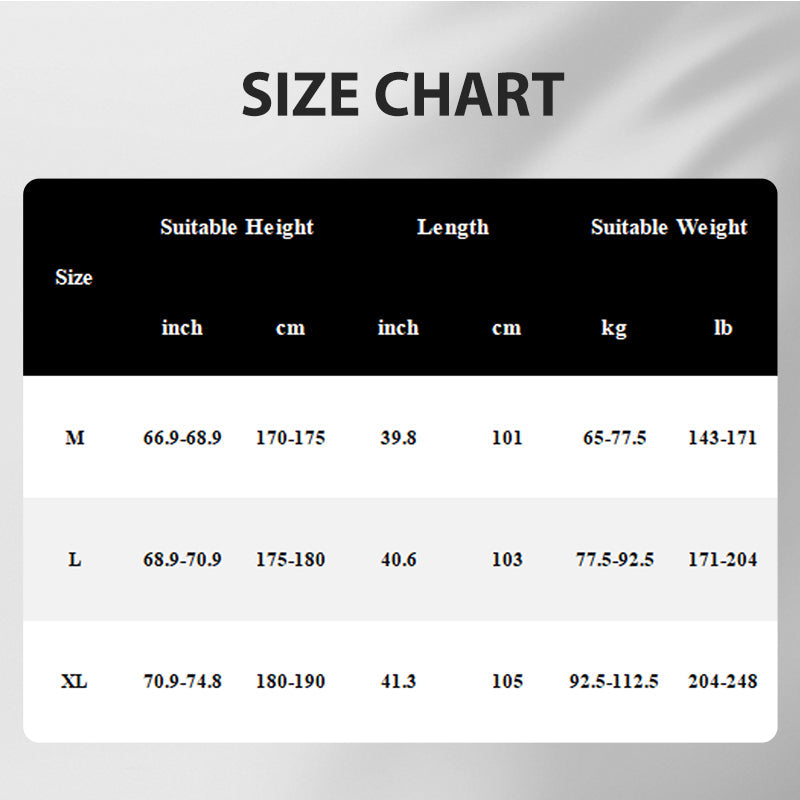Viewport: 800px width, 800px height.
Task: Click the 92.5-112.5 kg weight cell
Action: point(614,682)
